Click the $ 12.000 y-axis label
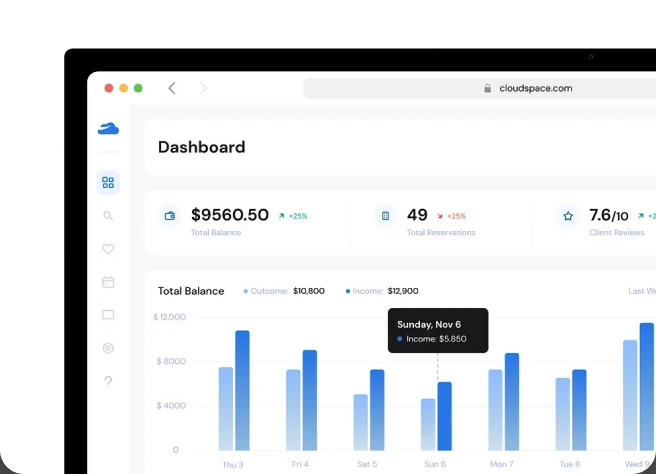The width and height of the screenshot is (656, 474). (x=169, y=317)
